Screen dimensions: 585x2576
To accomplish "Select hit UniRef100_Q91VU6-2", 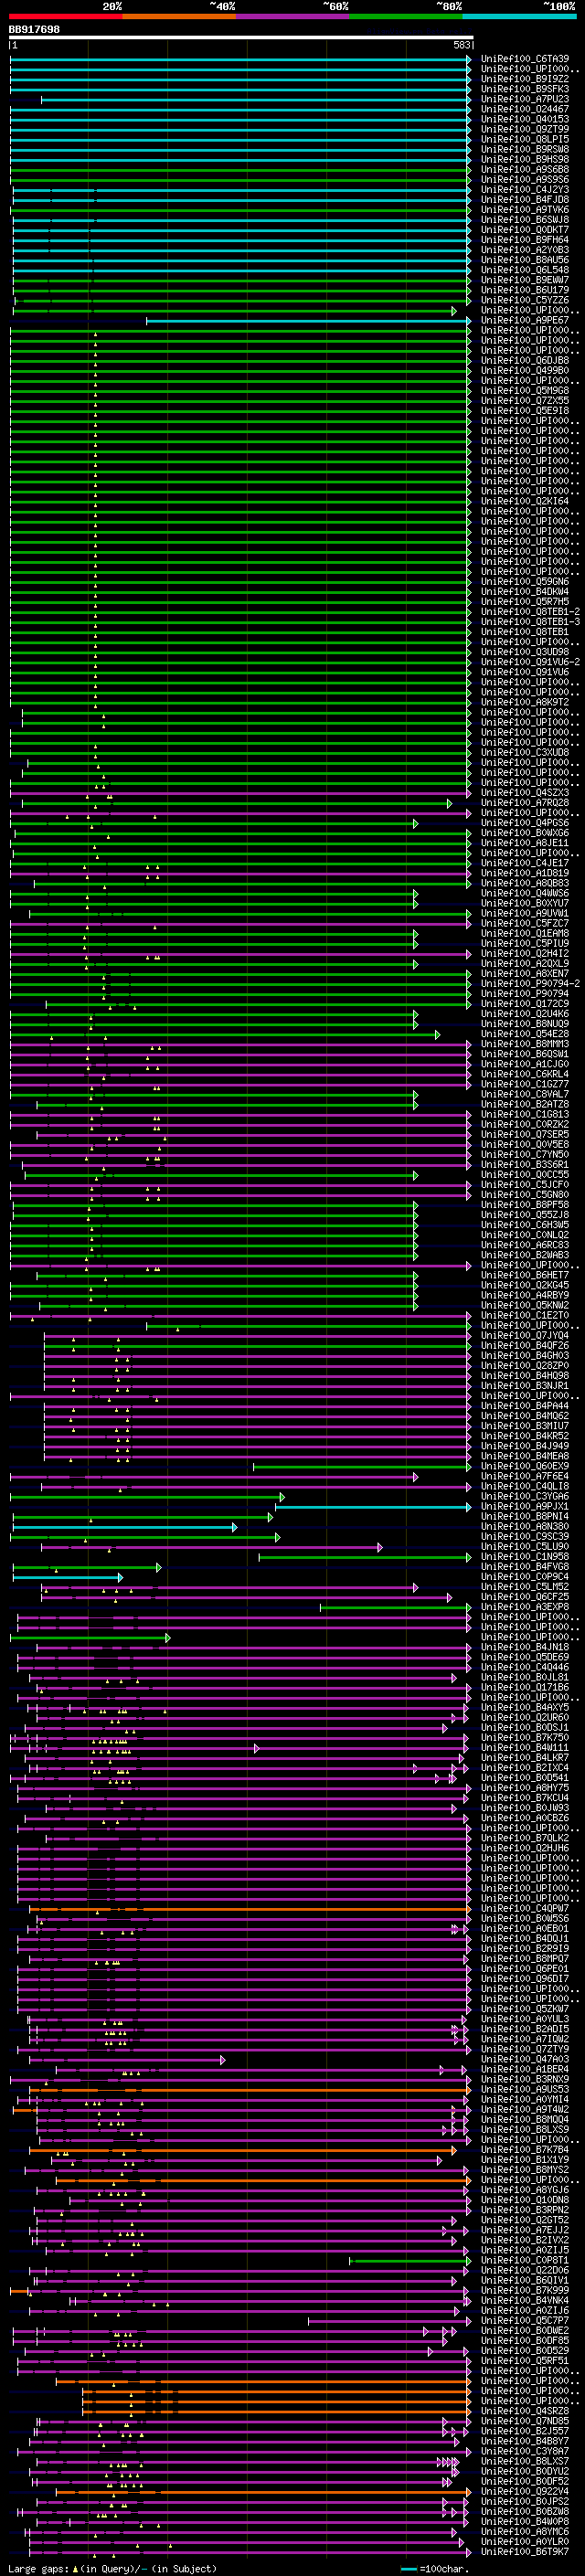I will 530,662.
